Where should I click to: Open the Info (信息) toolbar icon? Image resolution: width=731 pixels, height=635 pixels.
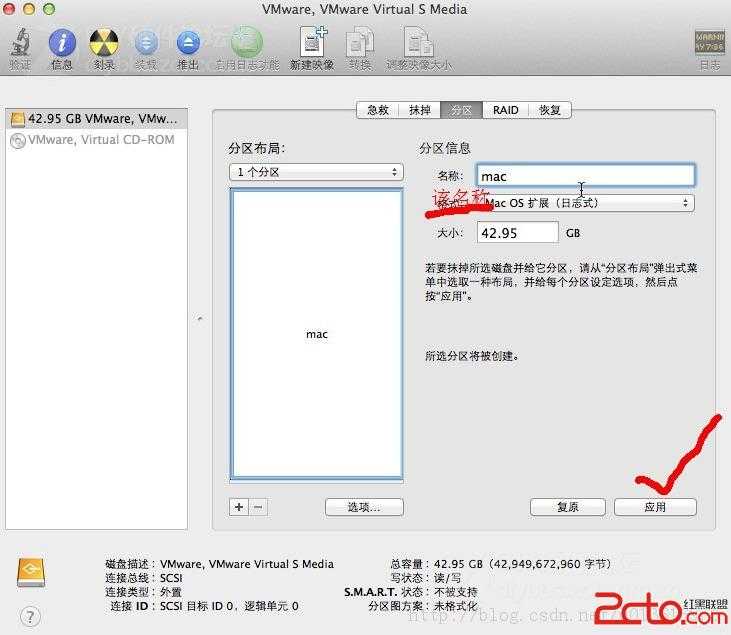coord(62,43)
